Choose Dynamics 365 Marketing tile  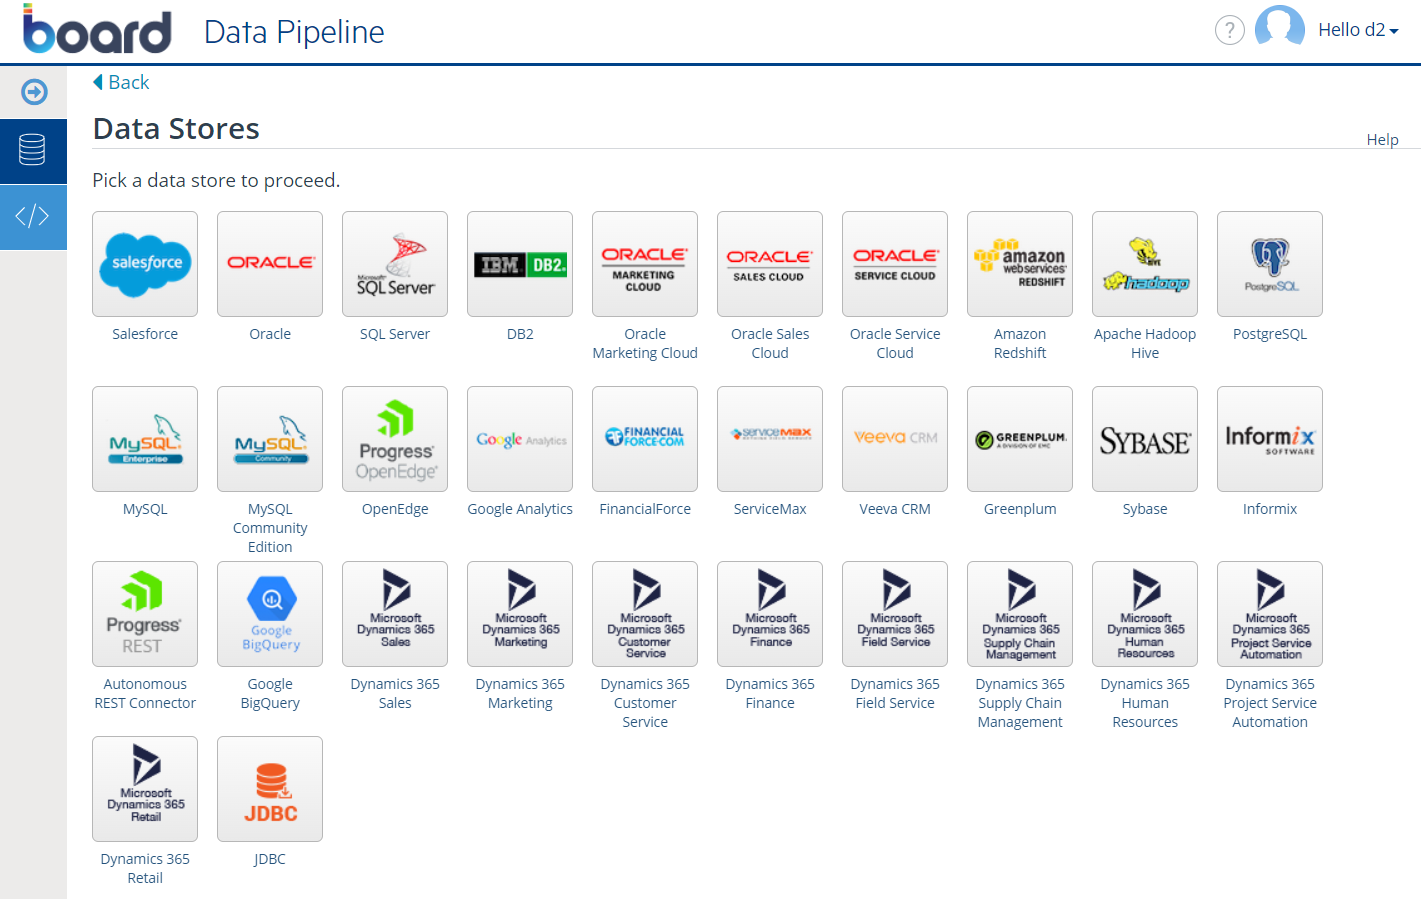tap(520, 614)
